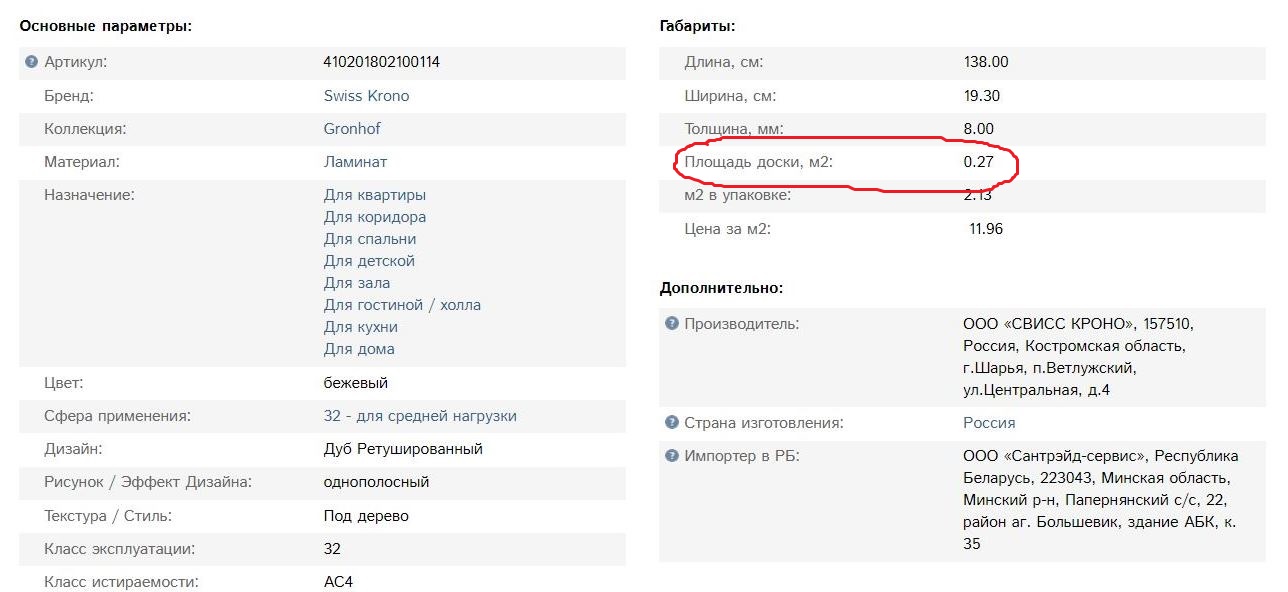Open the Swiss Krono brand link
The width and height of the screenshot is (1288, 592).
point(366,96)
